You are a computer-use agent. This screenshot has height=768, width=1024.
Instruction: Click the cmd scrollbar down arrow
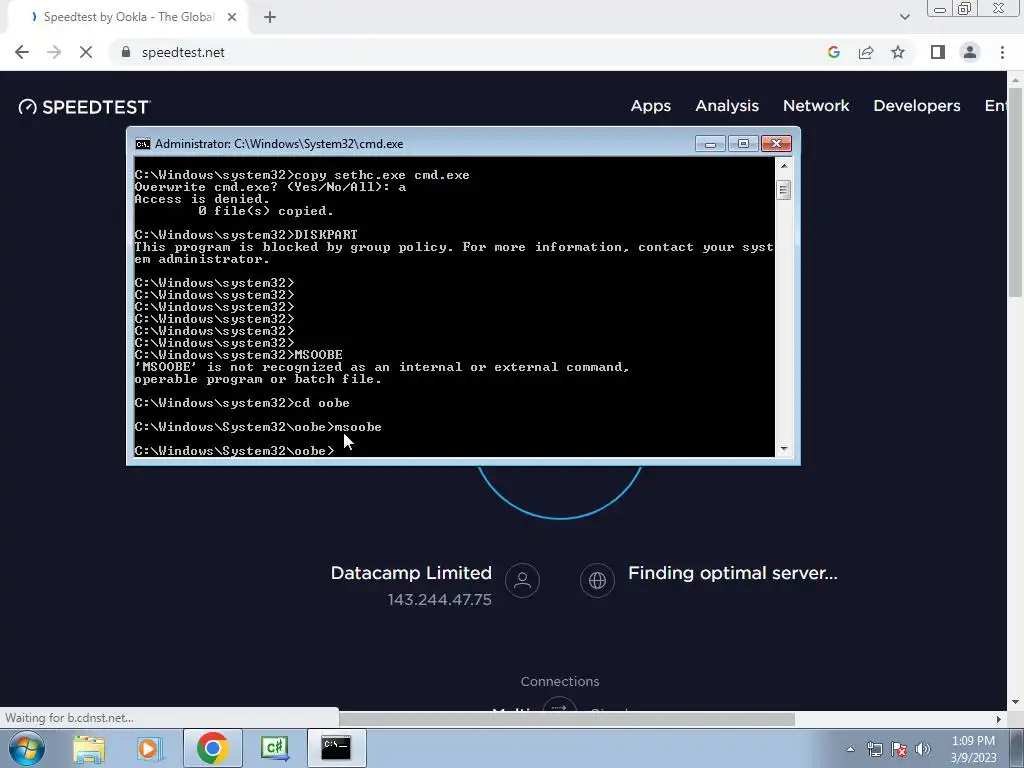pos(784,449)
